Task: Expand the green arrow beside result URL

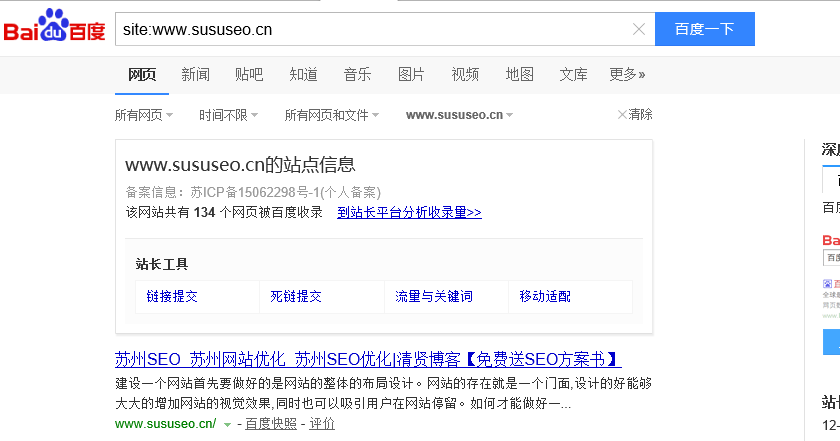Action: click(x=227, y=424)
